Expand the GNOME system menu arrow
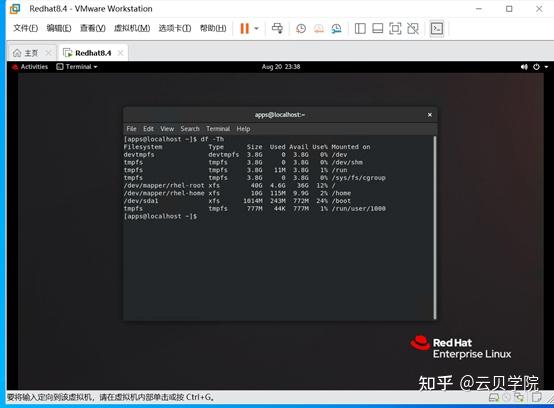This screenshot has width=554, height=408. pos(546,67)
